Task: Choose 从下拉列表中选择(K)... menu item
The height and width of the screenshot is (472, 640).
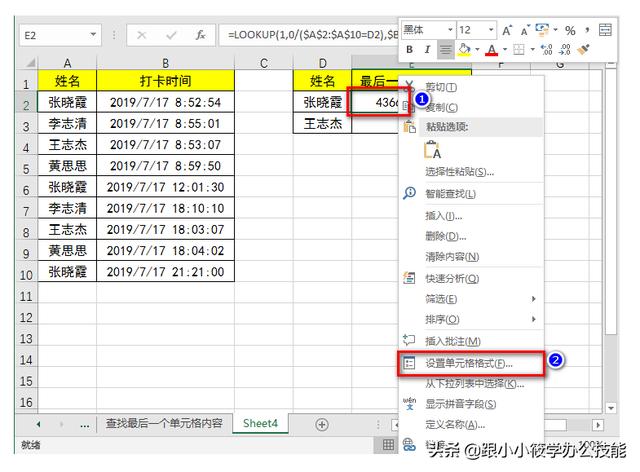Action: 471,384
